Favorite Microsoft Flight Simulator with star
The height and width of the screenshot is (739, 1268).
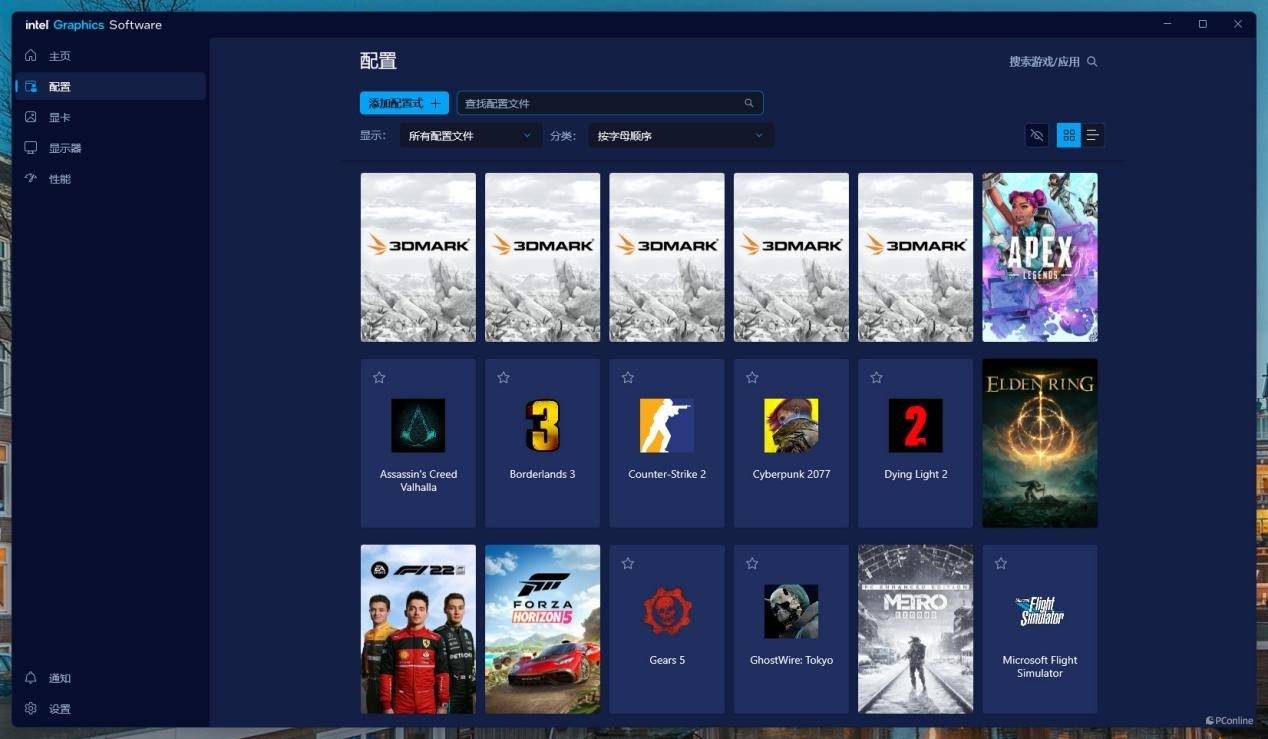[x=1001, y=564]
